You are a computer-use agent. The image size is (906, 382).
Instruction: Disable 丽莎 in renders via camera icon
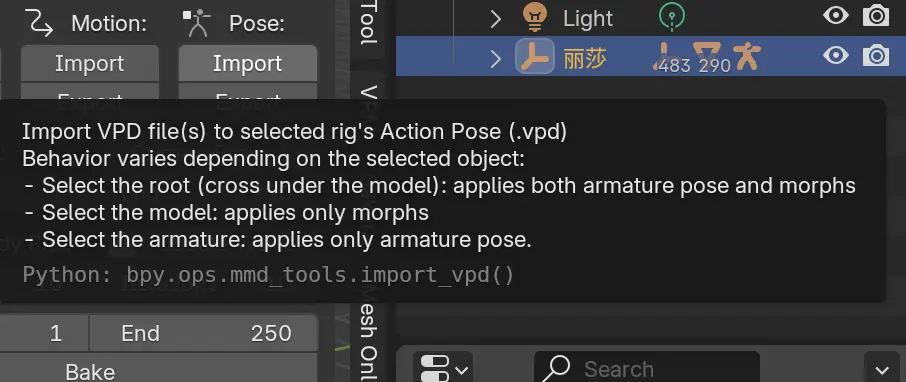[x=876, y=56]
